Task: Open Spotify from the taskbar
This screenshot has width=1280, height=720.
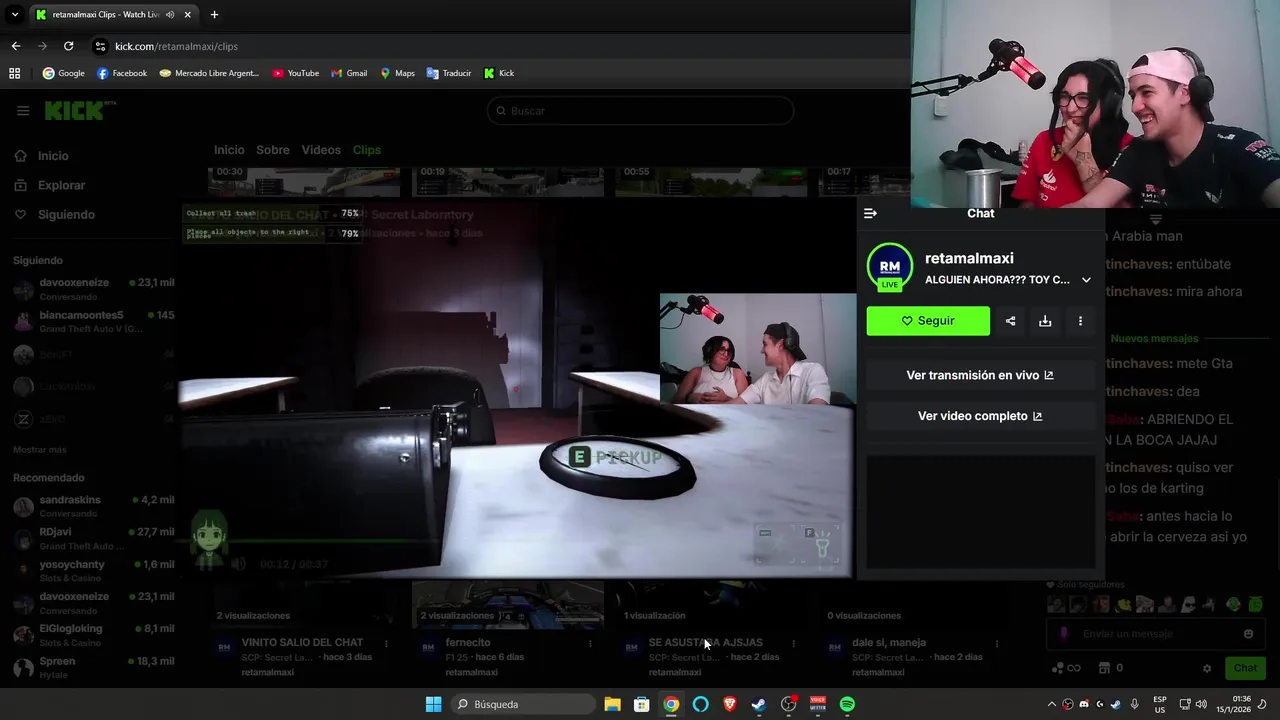Action: [x=847, y=704]
